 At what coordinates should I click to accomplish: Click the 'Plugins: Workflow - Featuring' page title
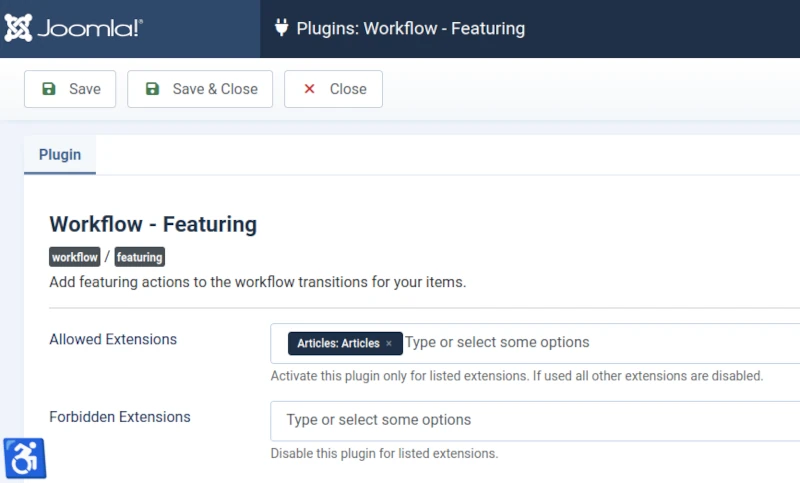(411, 28)
